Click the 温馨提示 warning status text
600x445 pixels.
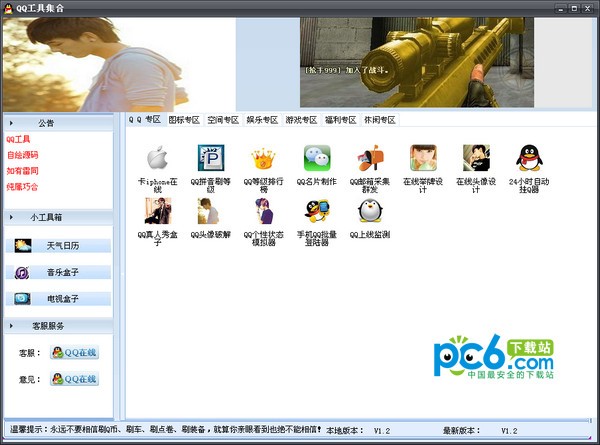[166, 430]
